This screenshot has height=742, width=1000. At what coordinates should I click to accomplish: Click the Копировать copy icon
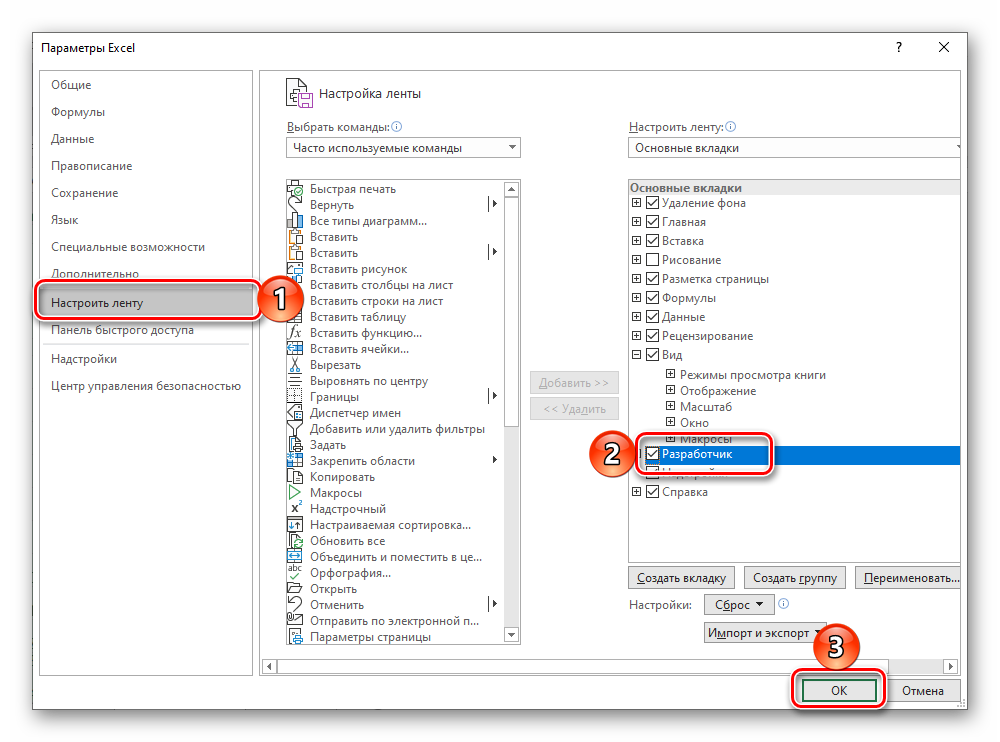point(295,477)
